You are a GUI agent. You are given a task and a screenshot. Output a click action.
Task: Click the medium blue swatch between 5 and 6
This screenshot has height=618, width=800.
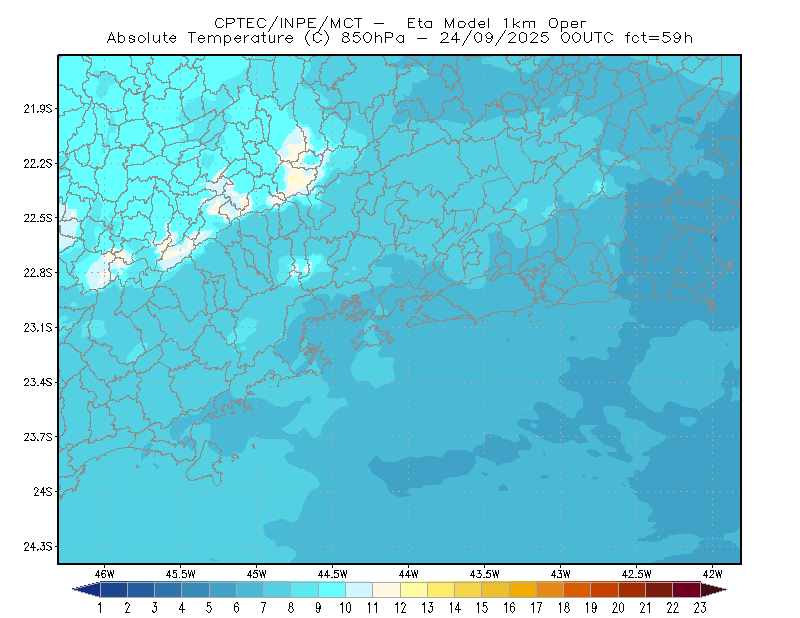point(222,590)
